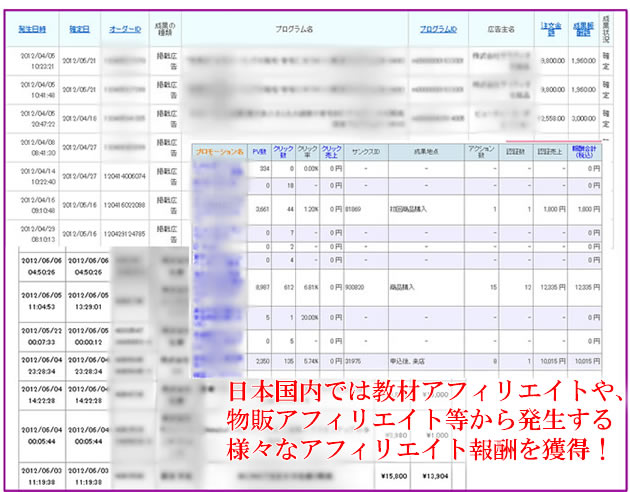The image size is (630, 492).
Task: Click the サンクスID column header
Action: [366, 152]
